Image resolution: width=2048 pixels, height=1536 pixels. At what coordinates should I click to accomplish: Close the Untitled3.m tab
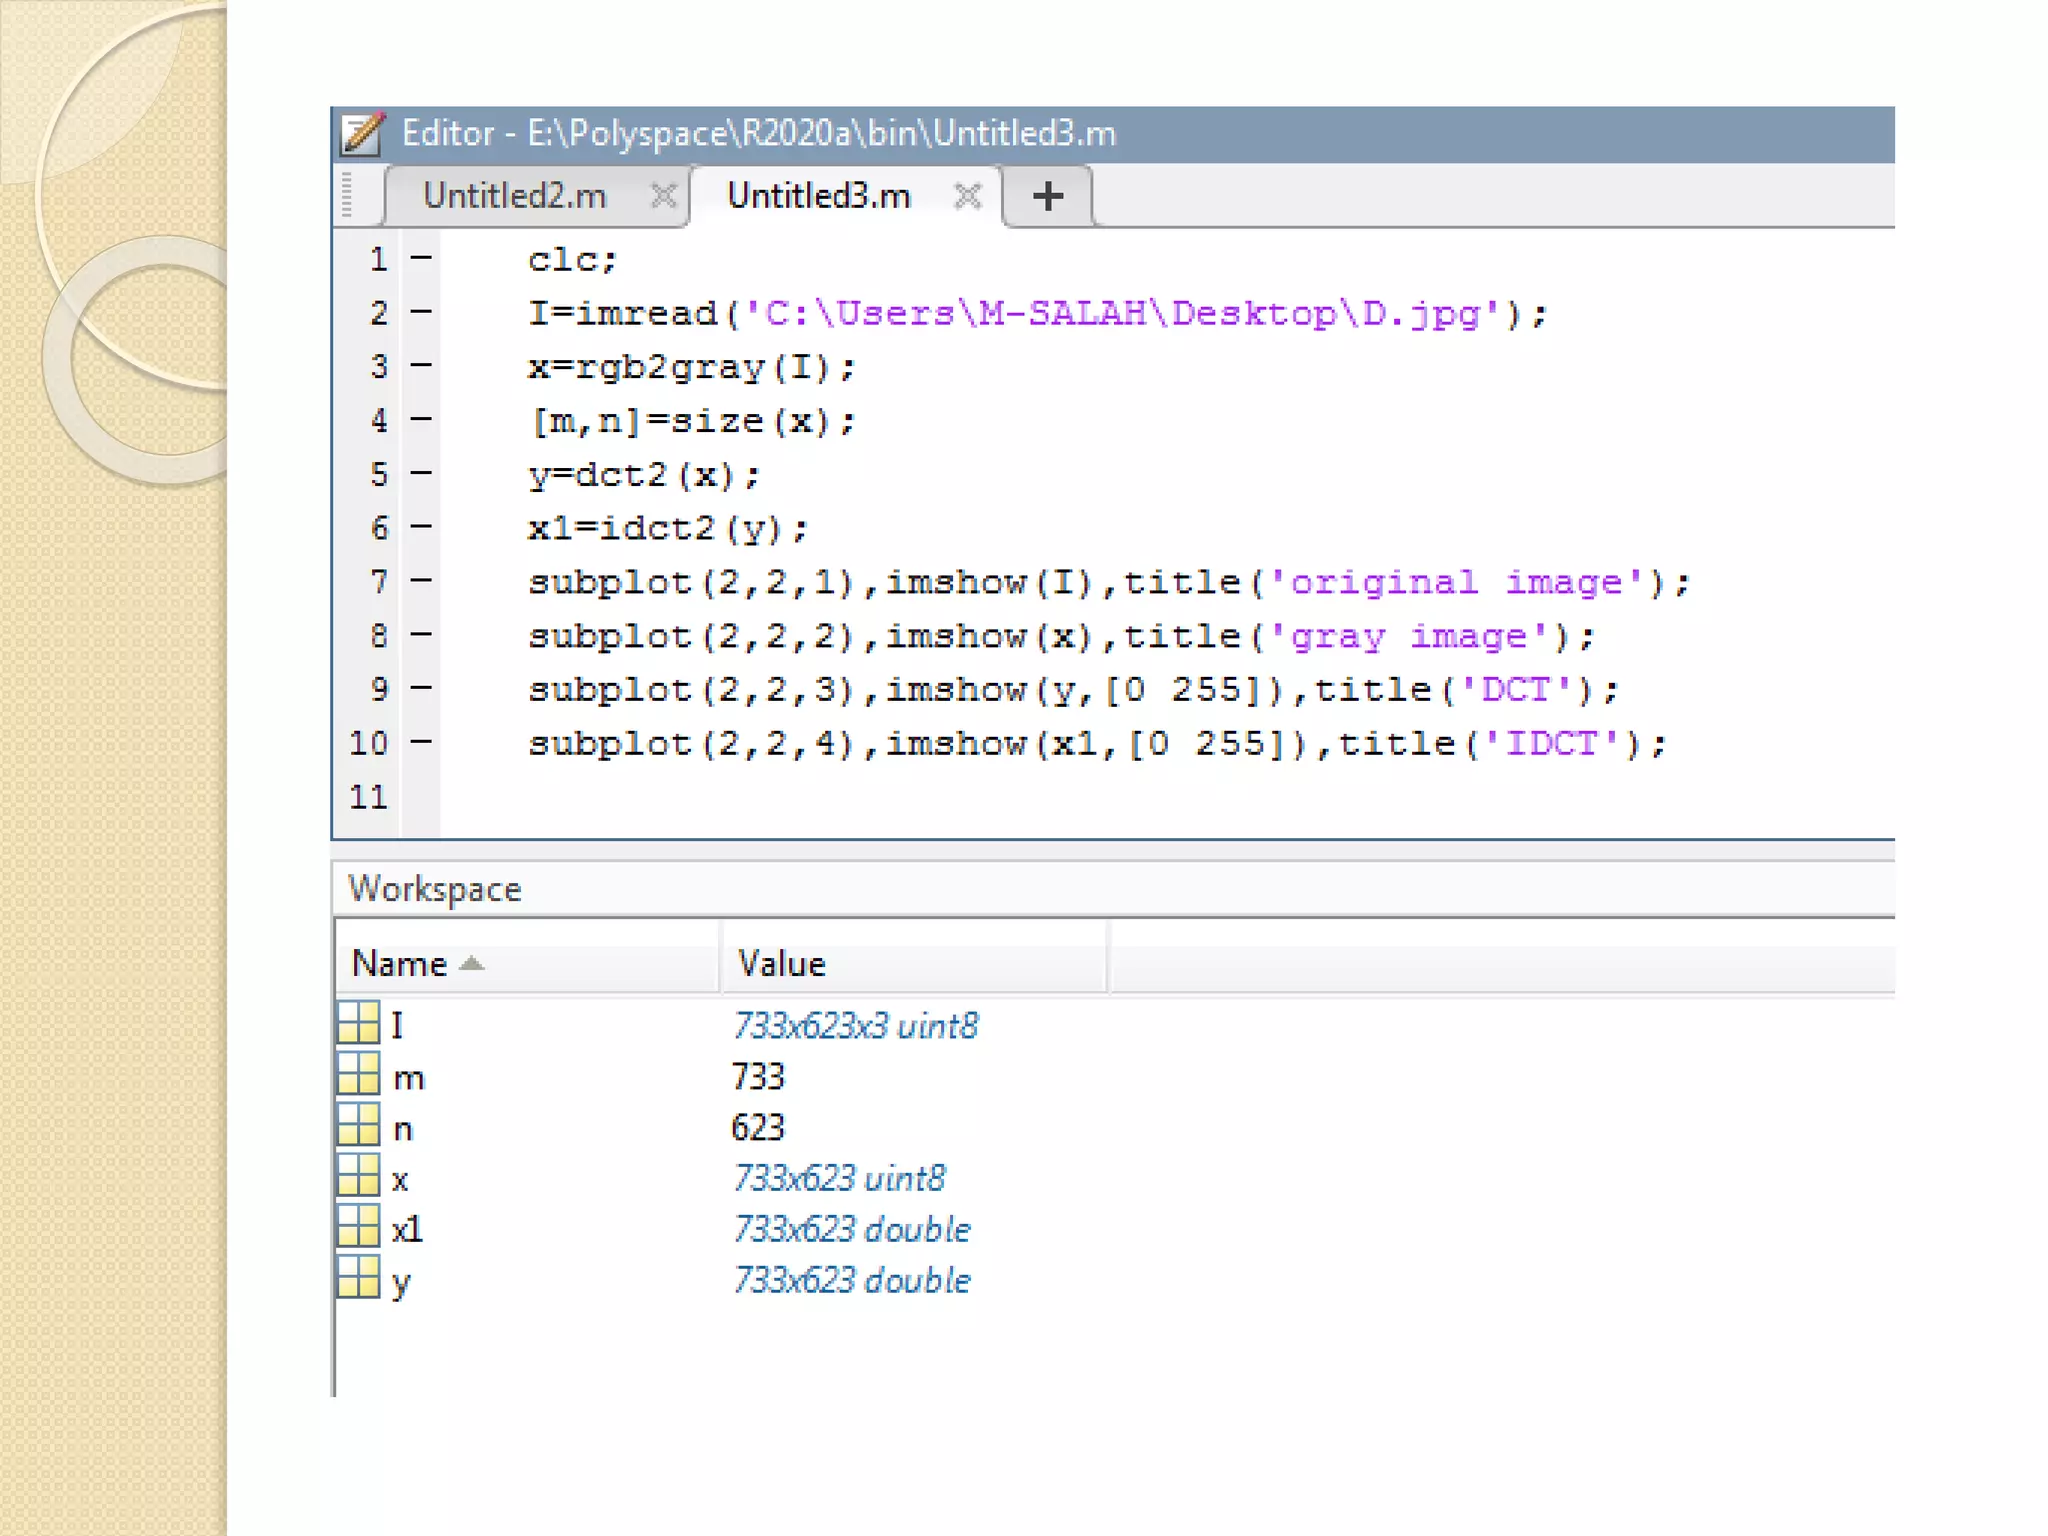pos(967,196)
